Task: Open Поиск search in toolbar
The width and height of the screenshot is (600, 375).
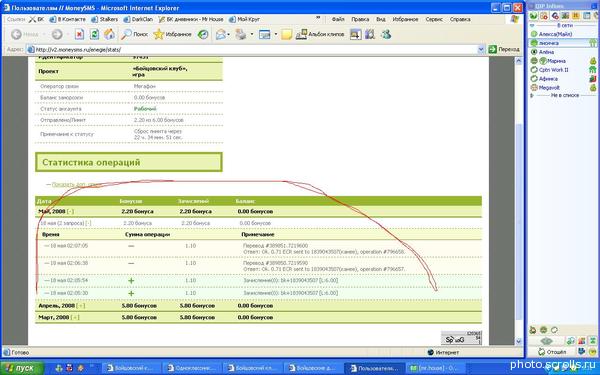Action: [134, 34]
